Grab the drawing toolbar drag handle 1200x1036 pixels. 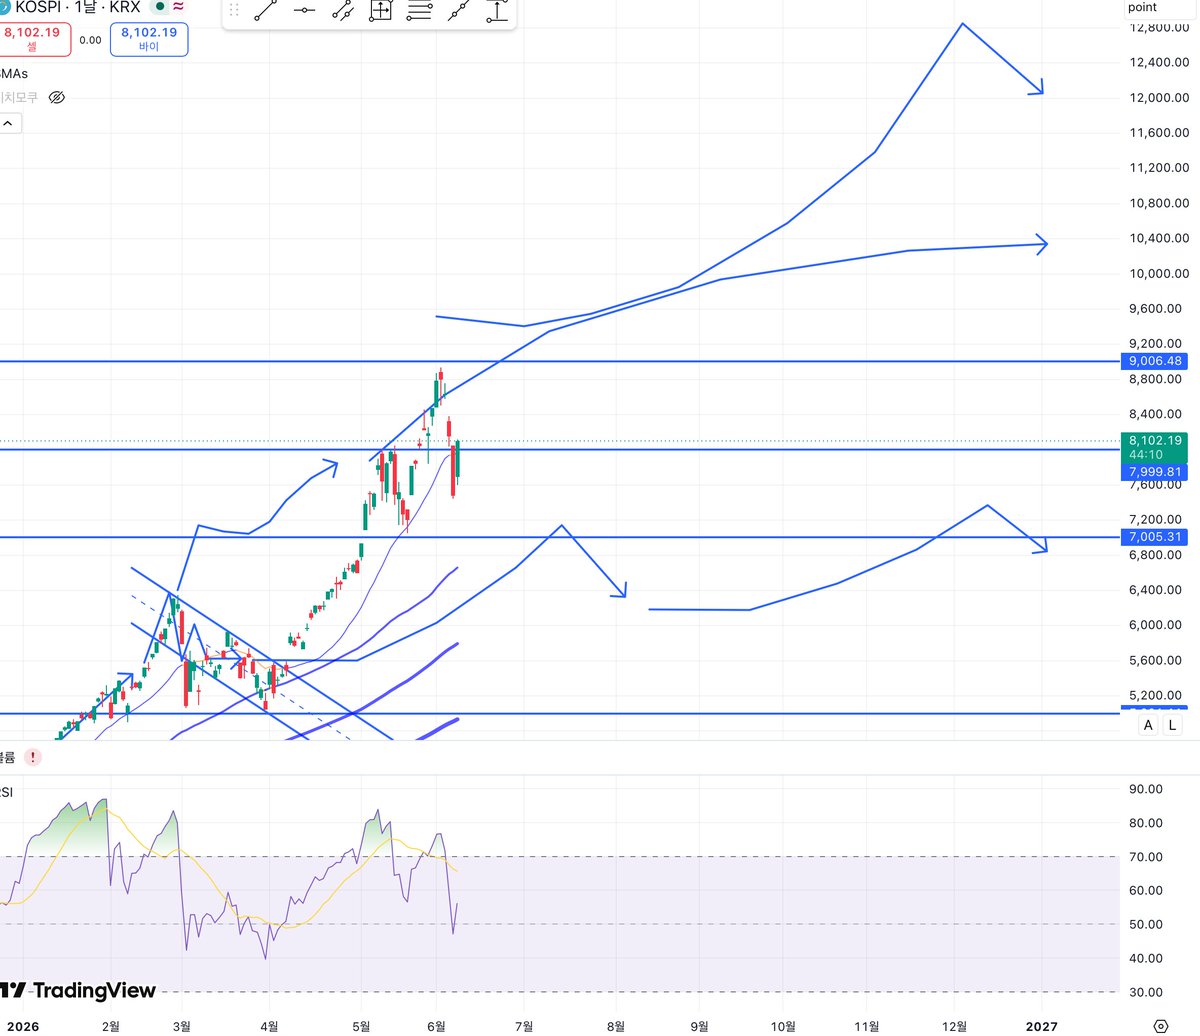click(x=234, y=12)
